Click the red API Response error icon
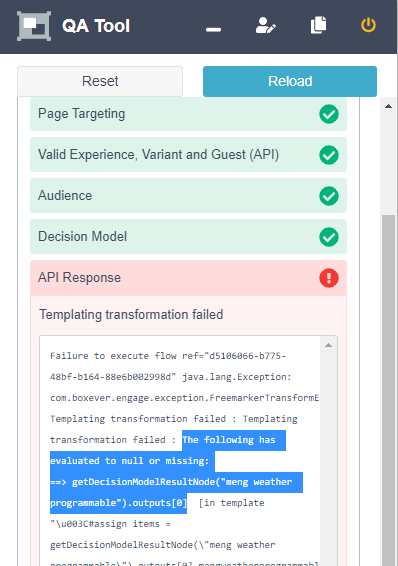The width and height of the screenshot is (398, 566). coord(329,278)
